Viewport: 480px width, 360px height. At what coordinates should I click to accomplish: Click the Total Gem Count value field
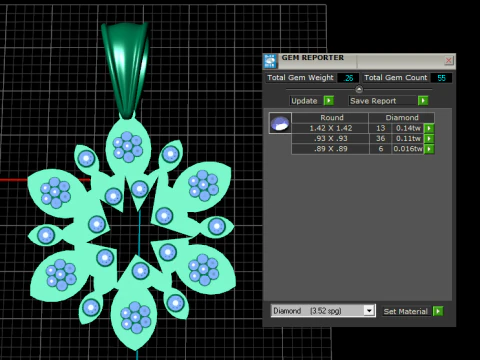(x=441, y=78)
